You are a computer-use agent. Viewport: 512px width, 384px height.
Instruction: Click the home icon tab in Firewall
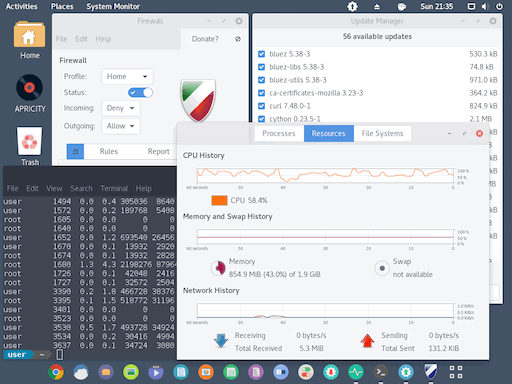pyautogui.click(x=75, y=152)
